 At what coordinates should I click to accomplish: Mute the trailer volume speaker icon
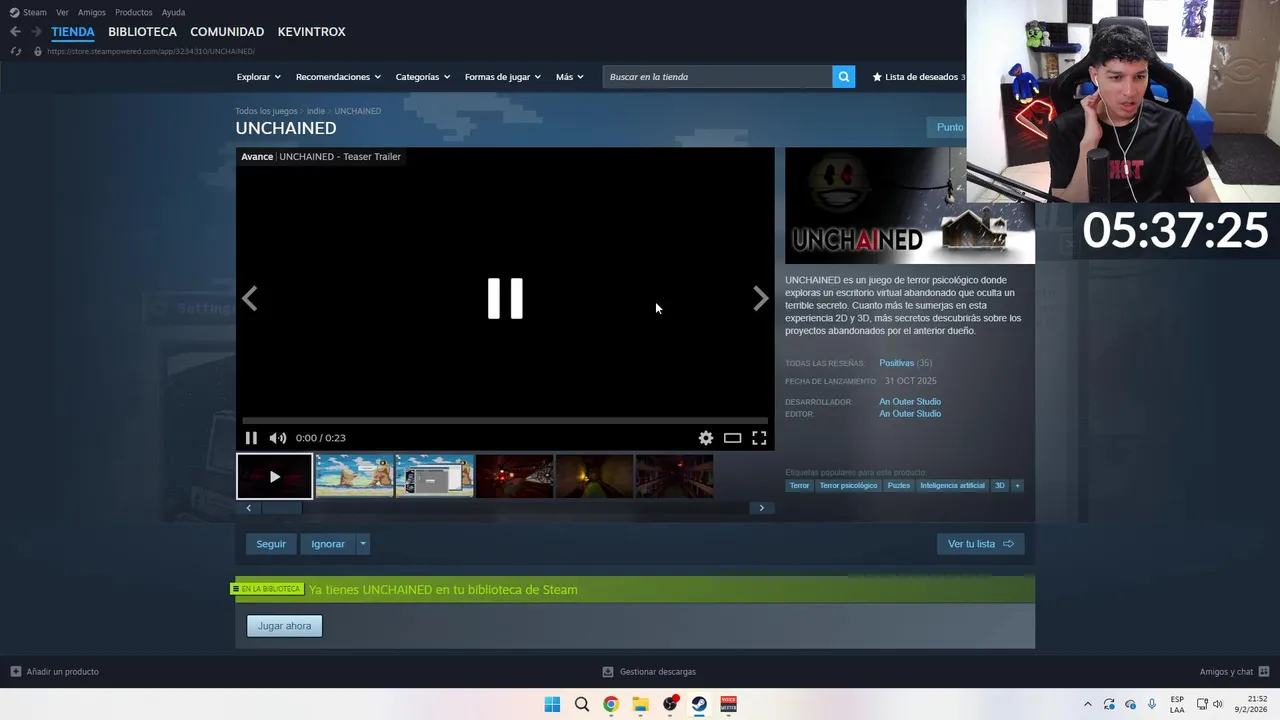click(x=277, y=438)
